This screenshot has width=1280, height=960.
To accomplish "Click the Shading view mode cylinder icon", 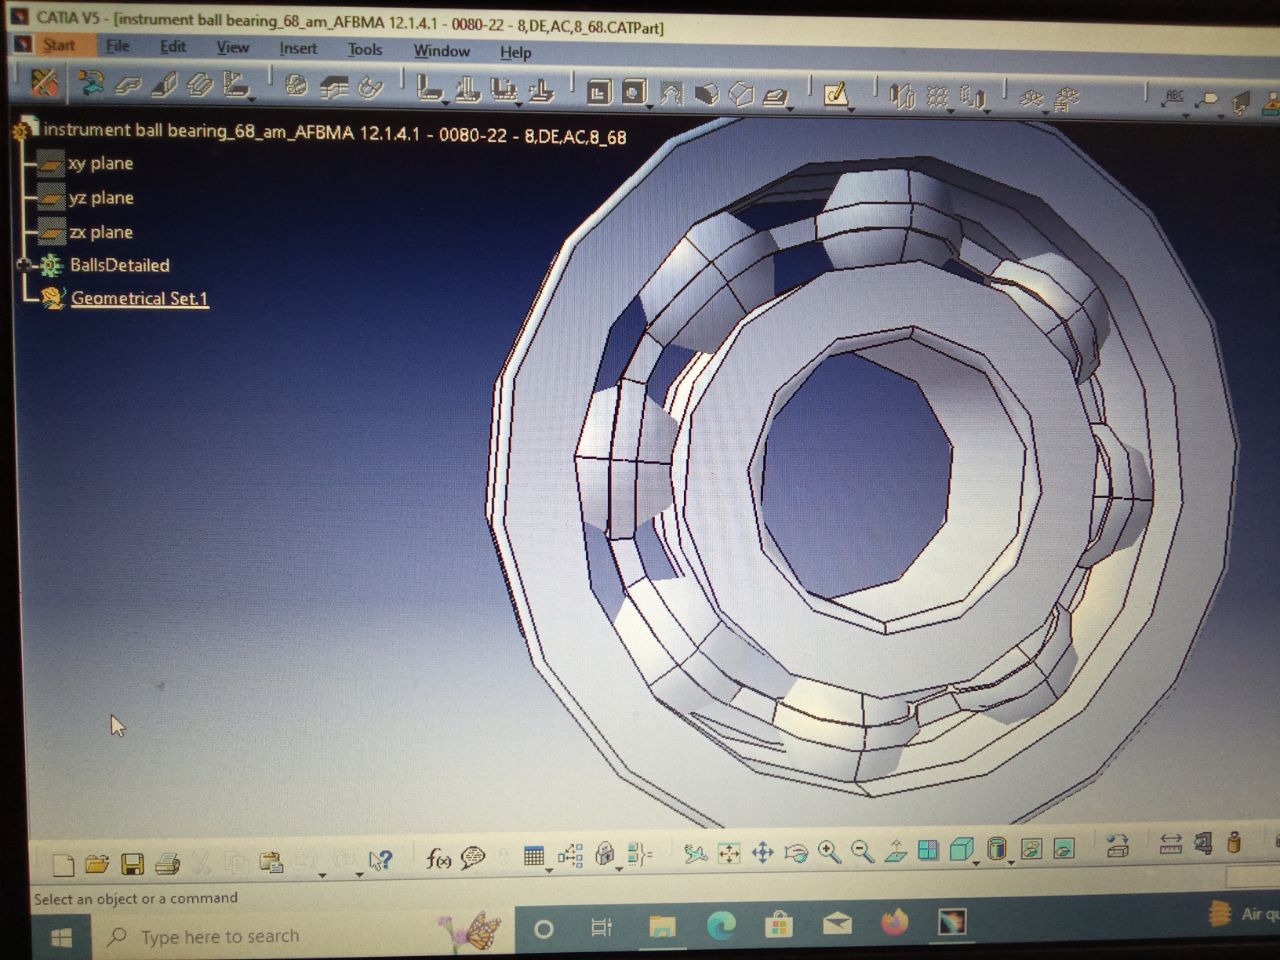I will (996, 849).
